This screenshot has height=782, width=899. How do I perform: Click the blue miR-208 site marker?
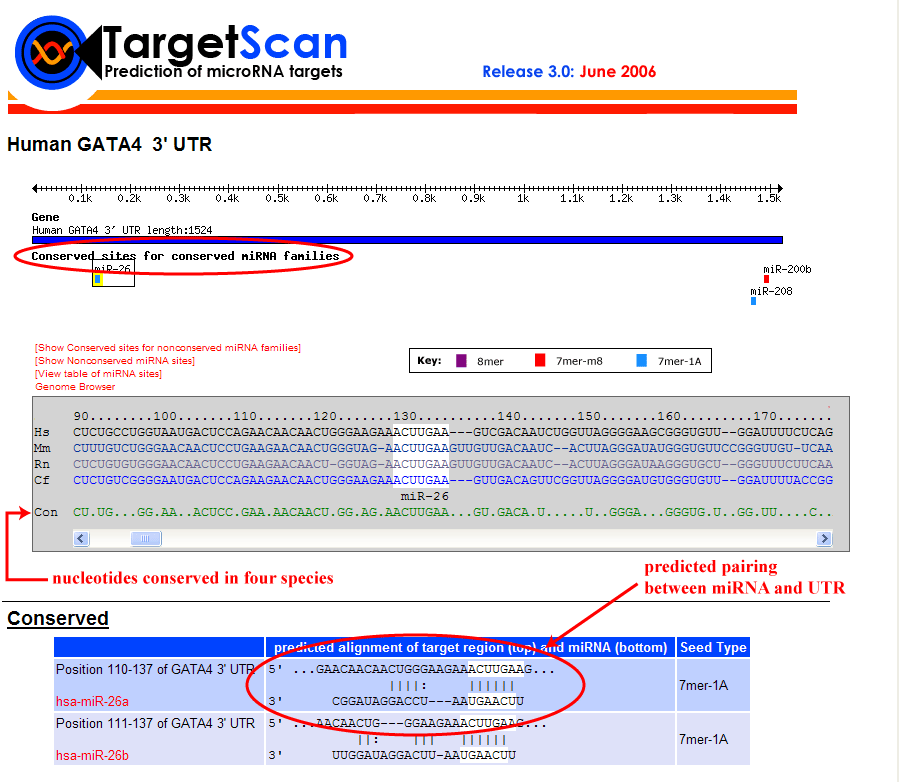click(753, 301)
